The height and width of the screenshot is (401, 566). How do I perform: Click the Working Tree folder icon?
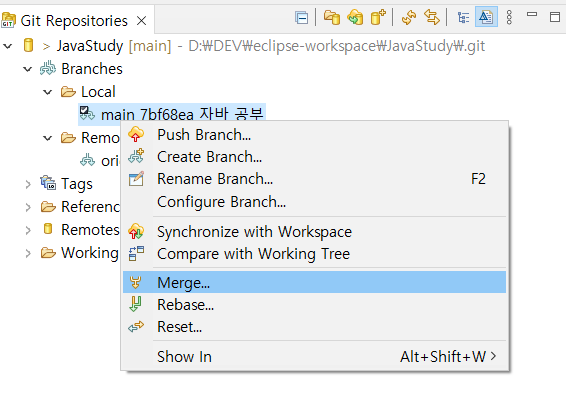click(x=48, y=253)
